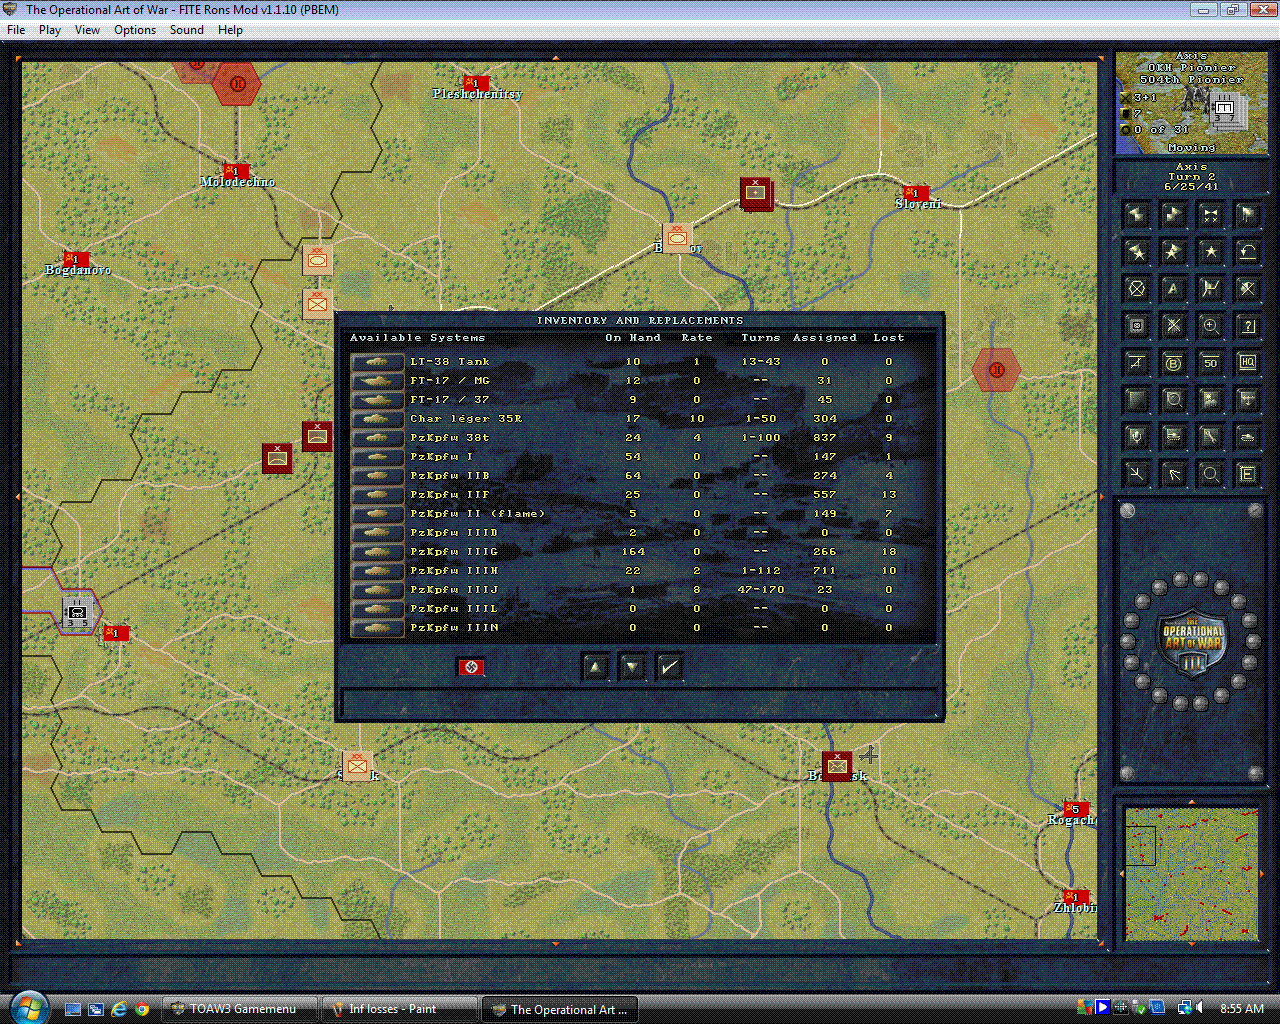Click the 'E' icon in the command panel

1247,473
